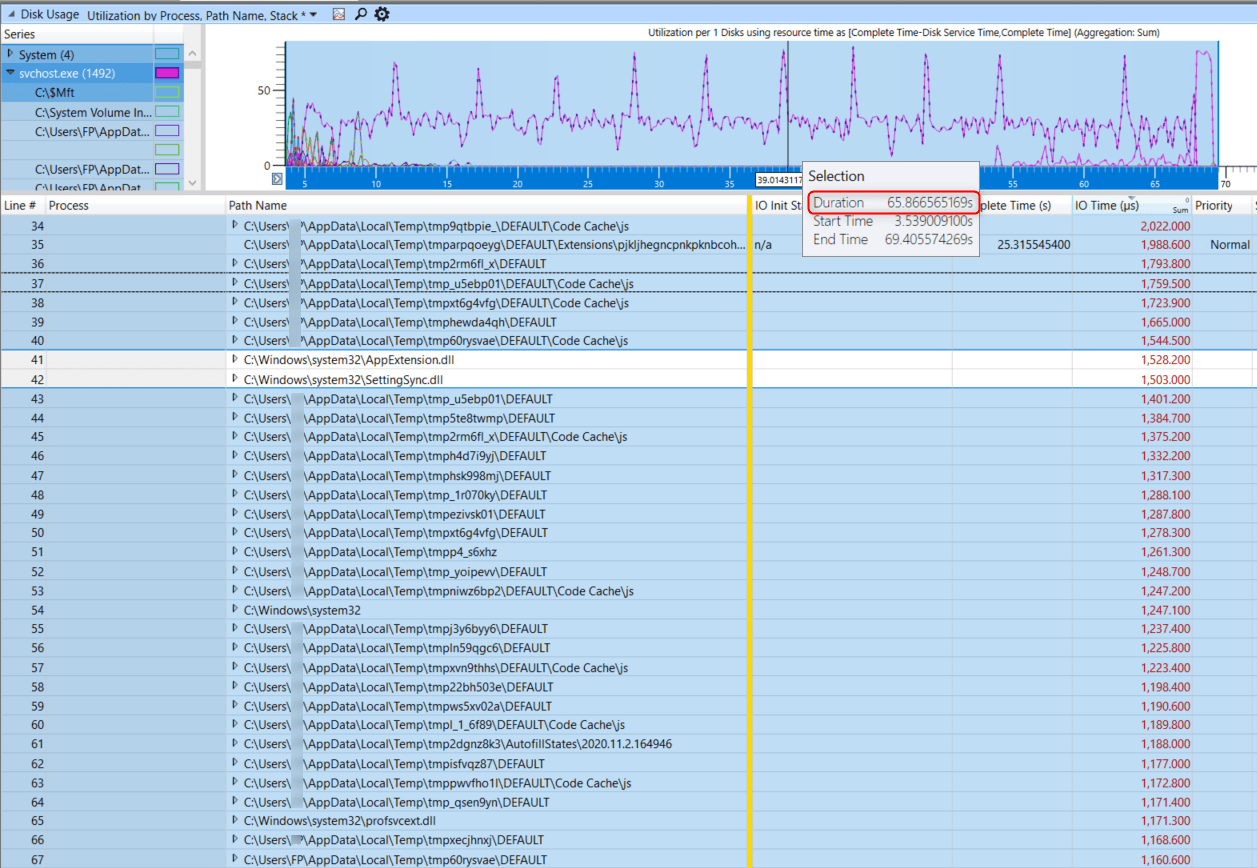Select the tmphewda4qh\DEFAULT path row
The width and height of the screenshot is (1257, 868).
click(400, 322)
